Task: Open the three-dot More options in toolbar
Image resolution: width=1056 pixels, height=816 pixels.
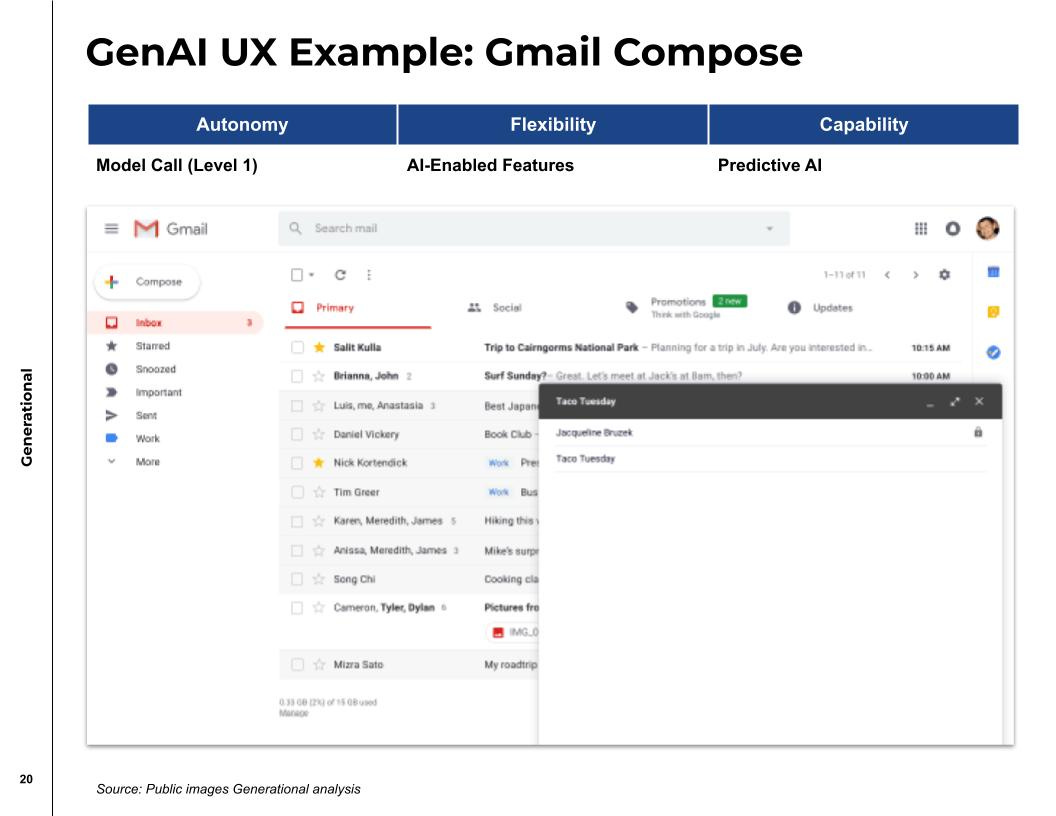Action: (x=368, y=275)
